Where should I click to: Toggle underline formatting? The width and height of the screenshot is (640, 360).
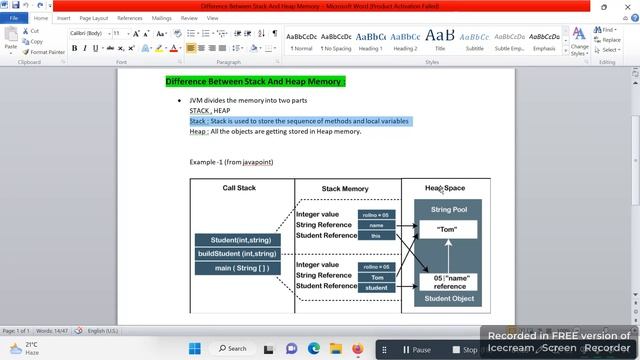click(x=95, y=48)
